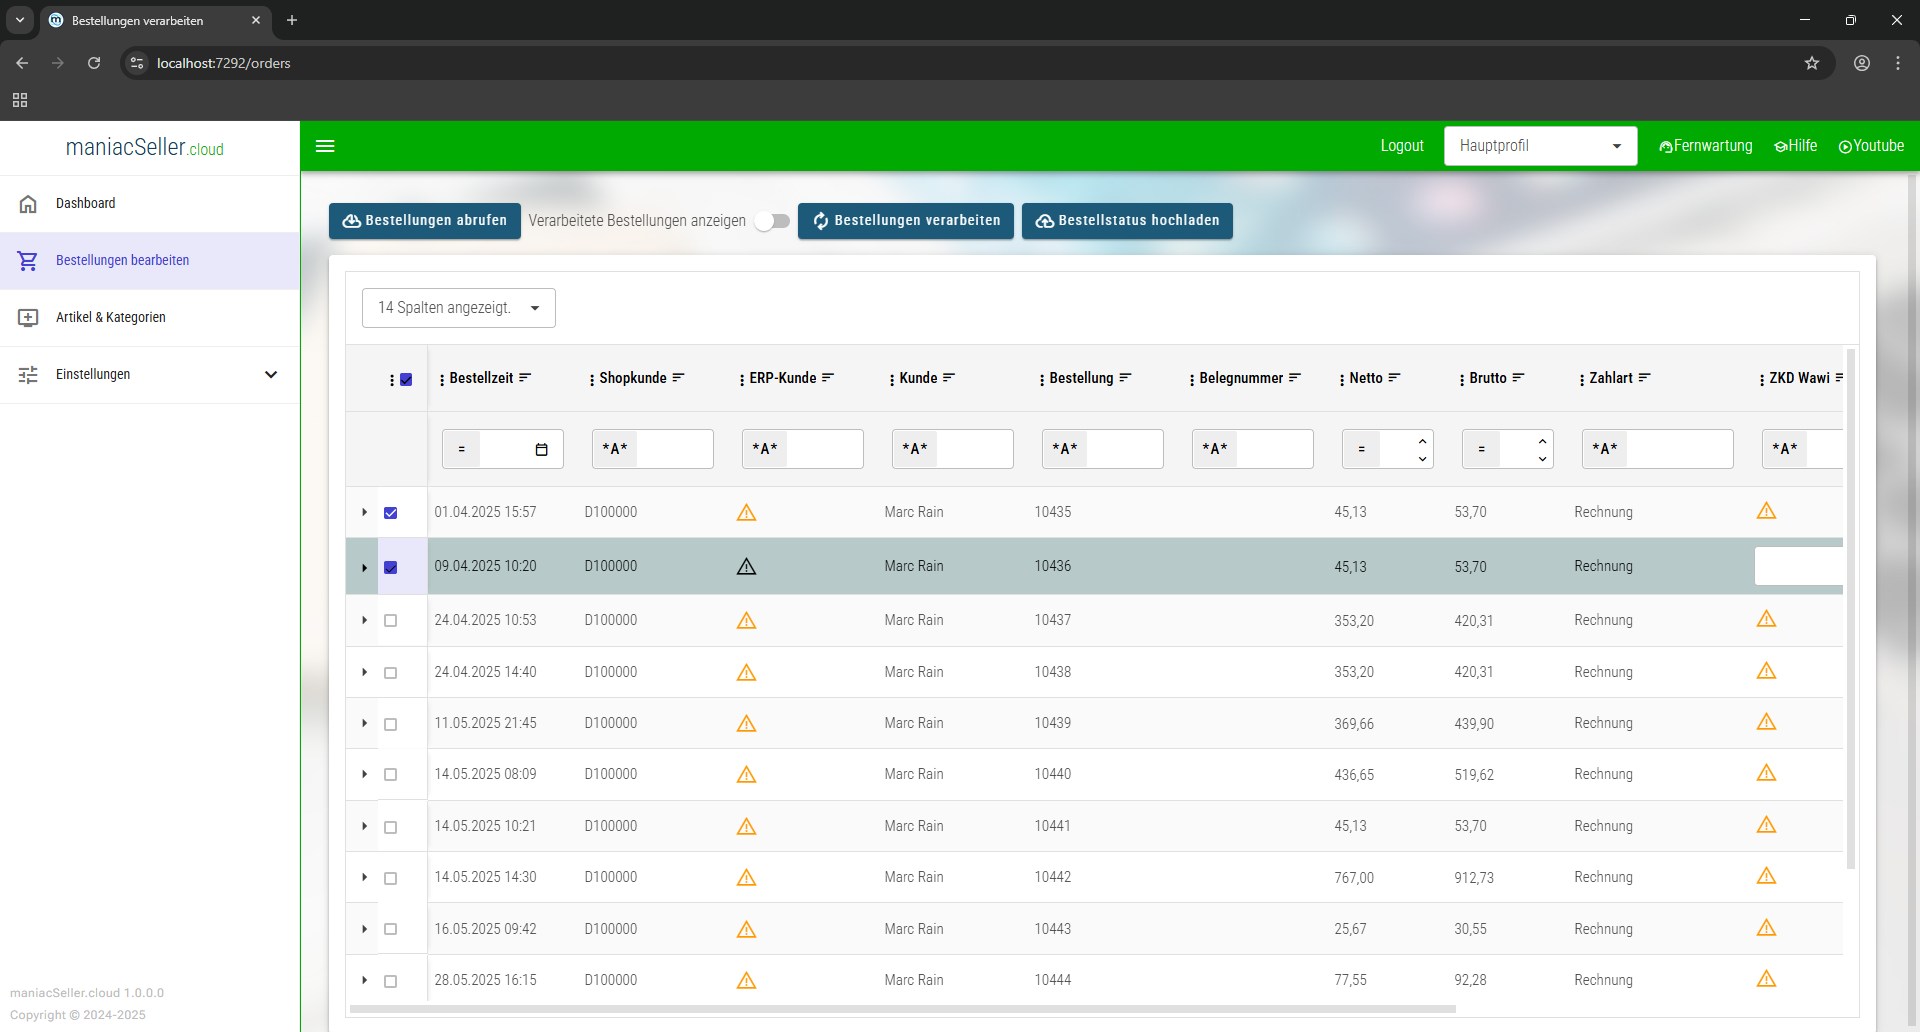Click ERP-Kunde warning icon for order 10437
This screenshot has height=1032, width=1920.
click(746, 621)
